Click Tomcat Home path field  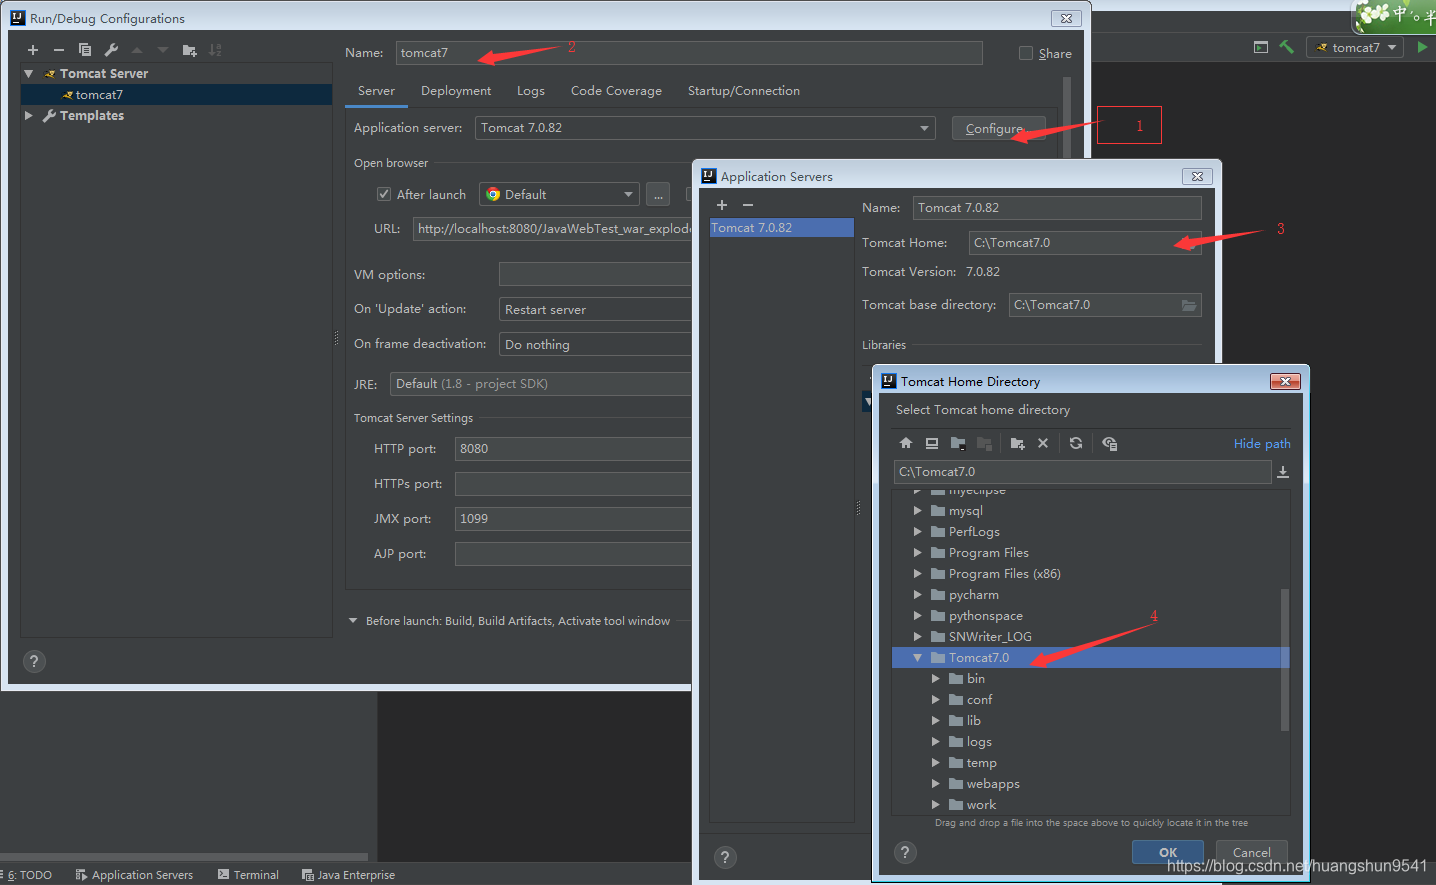coord(1085,243)
